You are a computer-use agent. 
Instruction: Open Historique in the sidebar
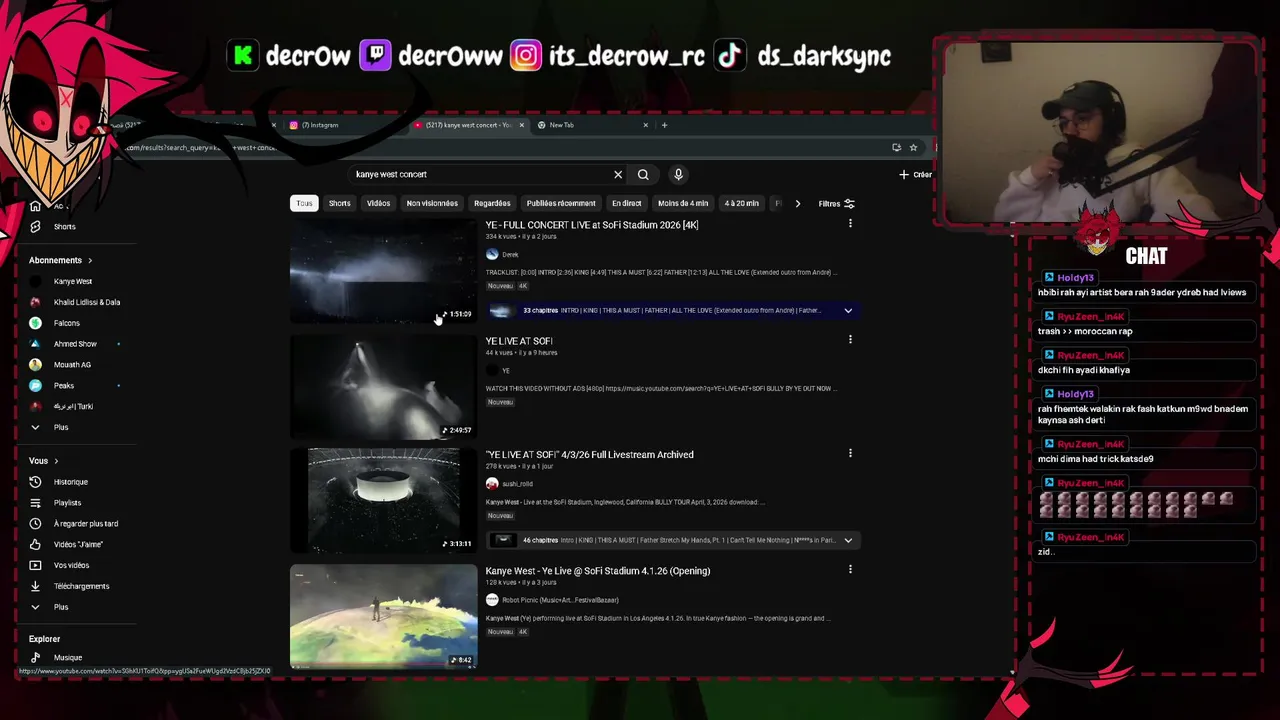click(x=70, y=482)
